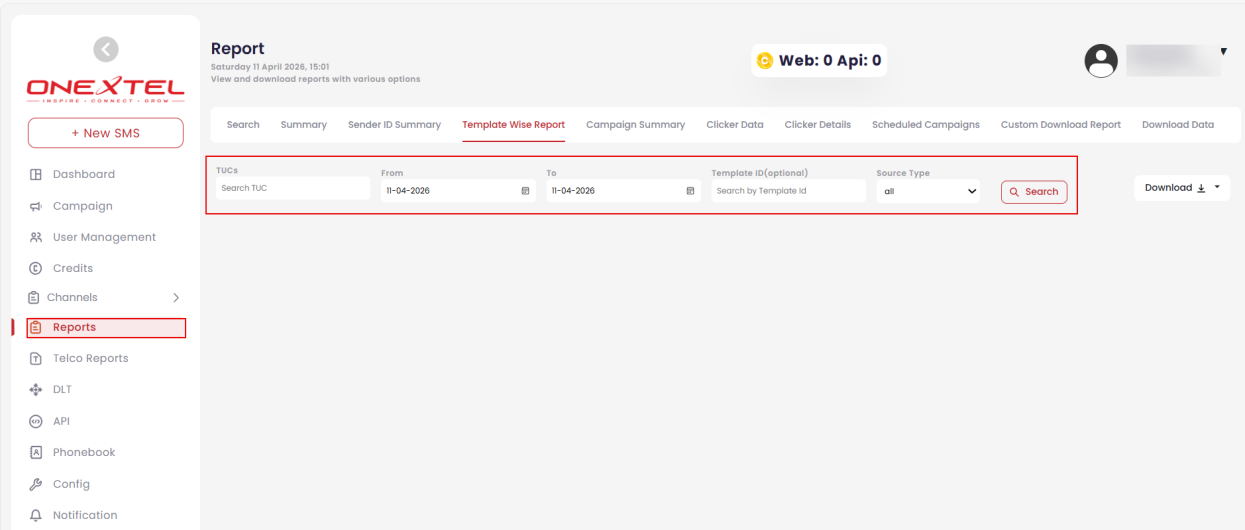
Task: Click the Report page heading
Action: click(238, 49)
